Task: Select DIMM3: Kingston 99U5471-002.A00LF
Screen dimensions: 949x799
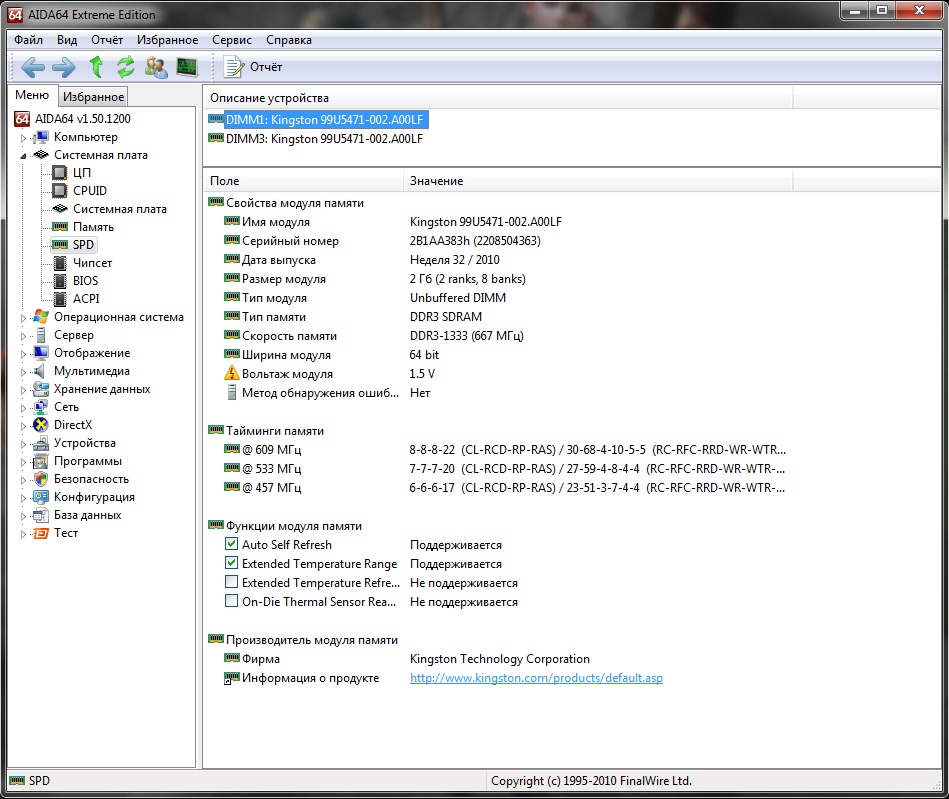Action: pyautogui.click(x=324, y=139)
